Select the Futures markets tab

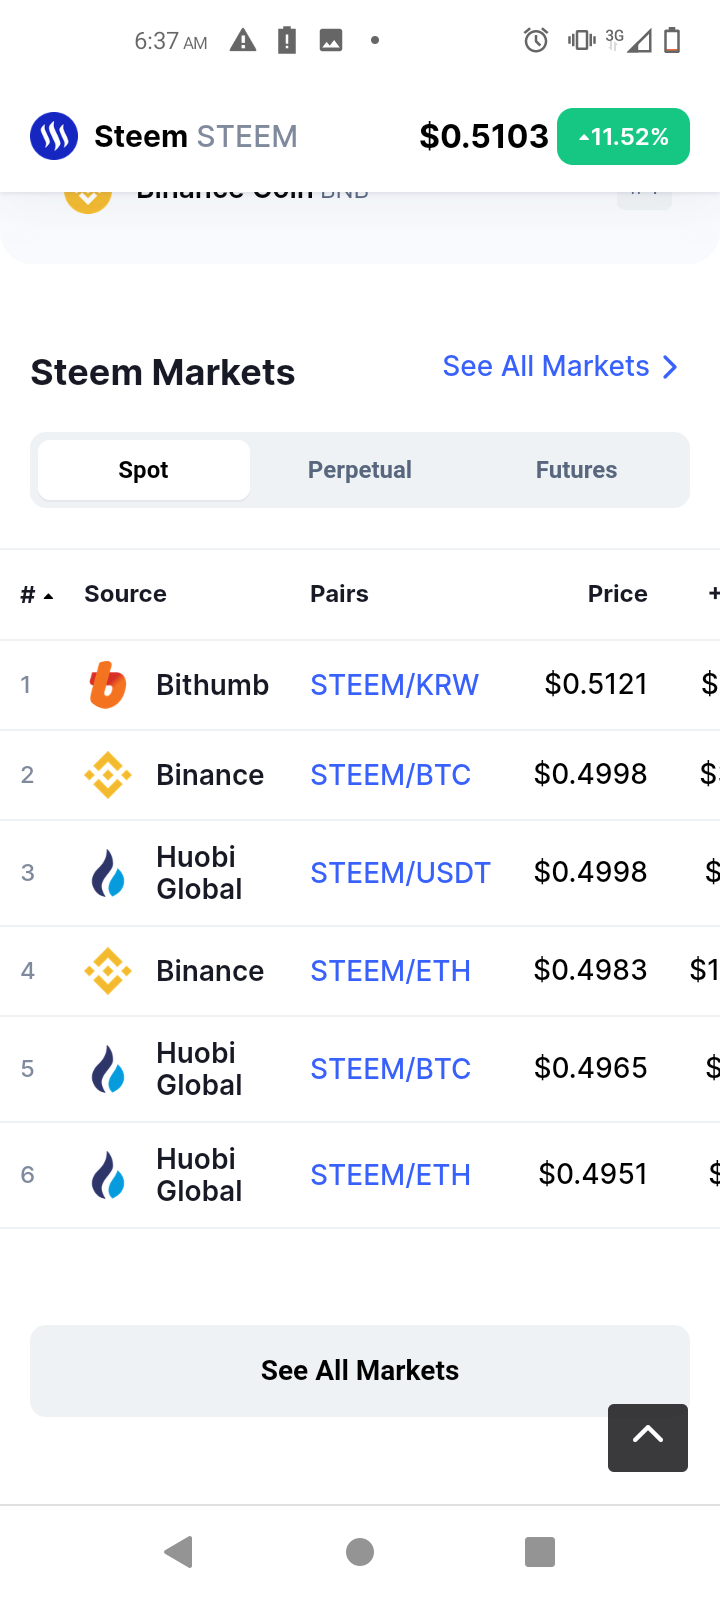tap(576, 470)
